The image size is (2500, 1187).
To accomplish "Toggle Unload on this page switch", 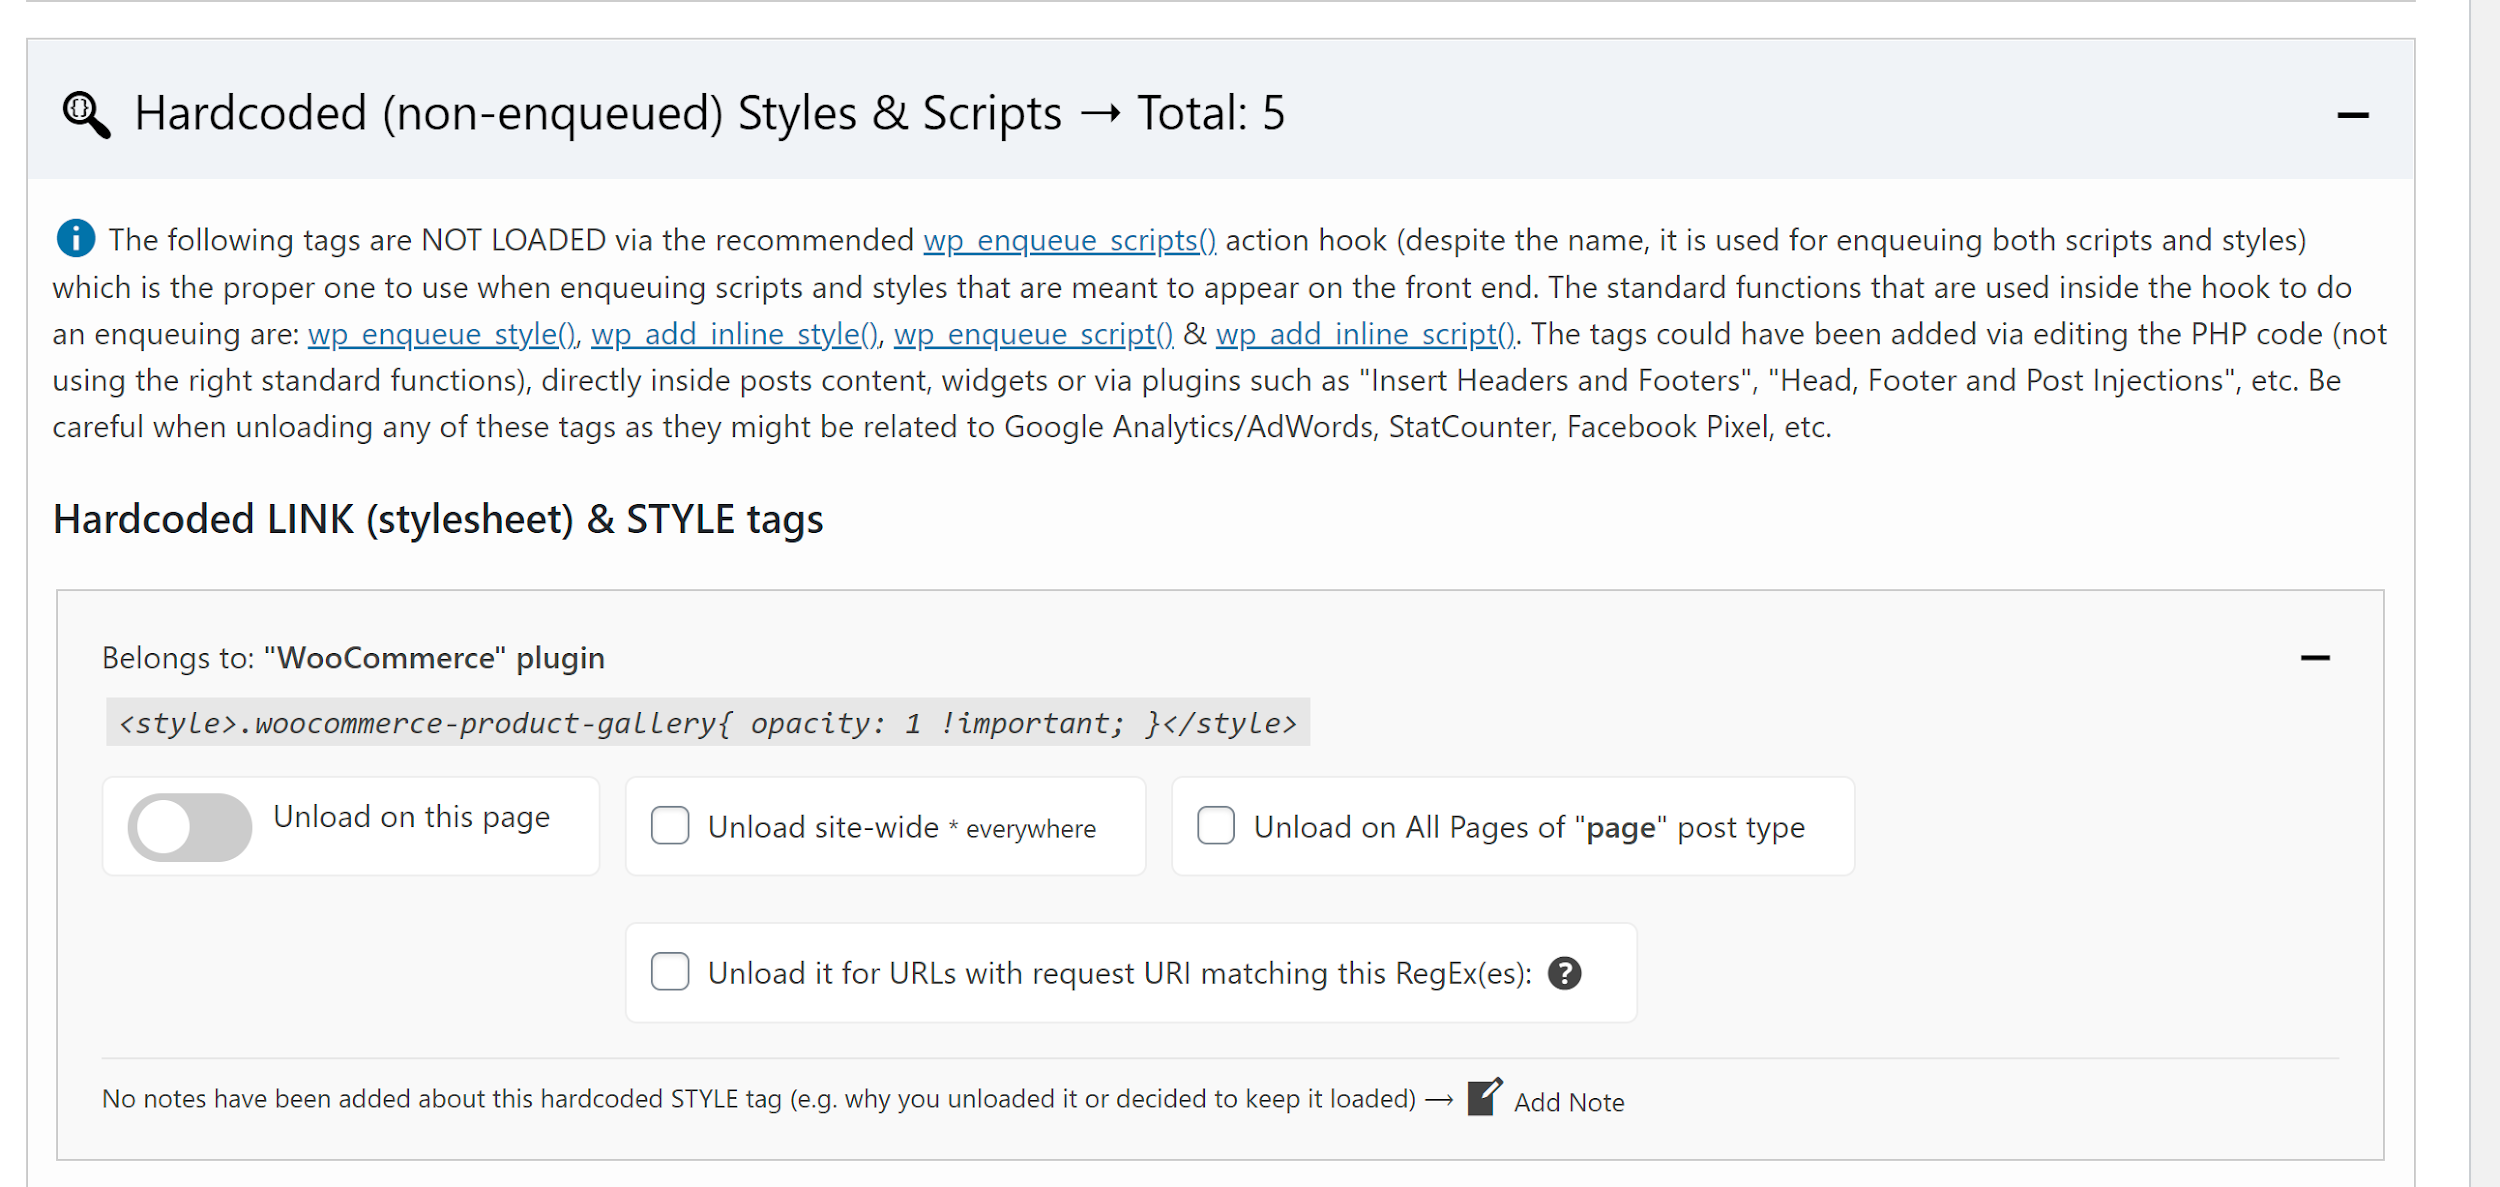I will 190,827.
